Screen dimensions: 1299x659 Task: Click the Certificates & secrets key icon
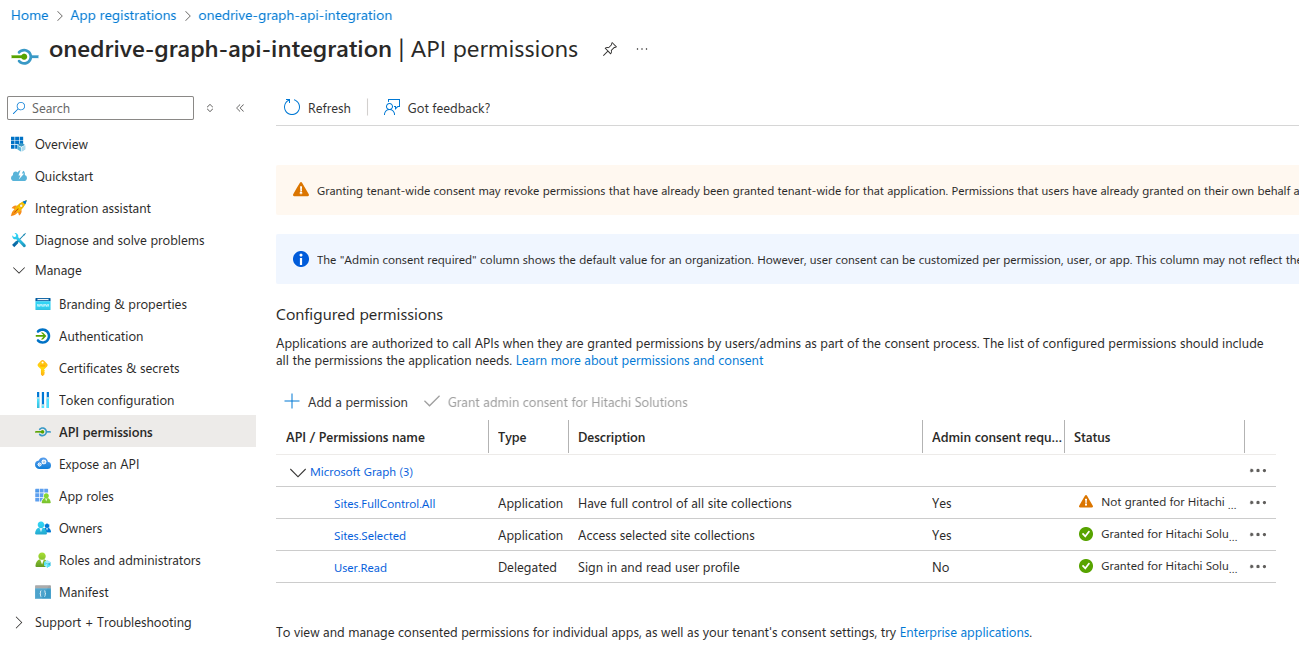(42, 368)
